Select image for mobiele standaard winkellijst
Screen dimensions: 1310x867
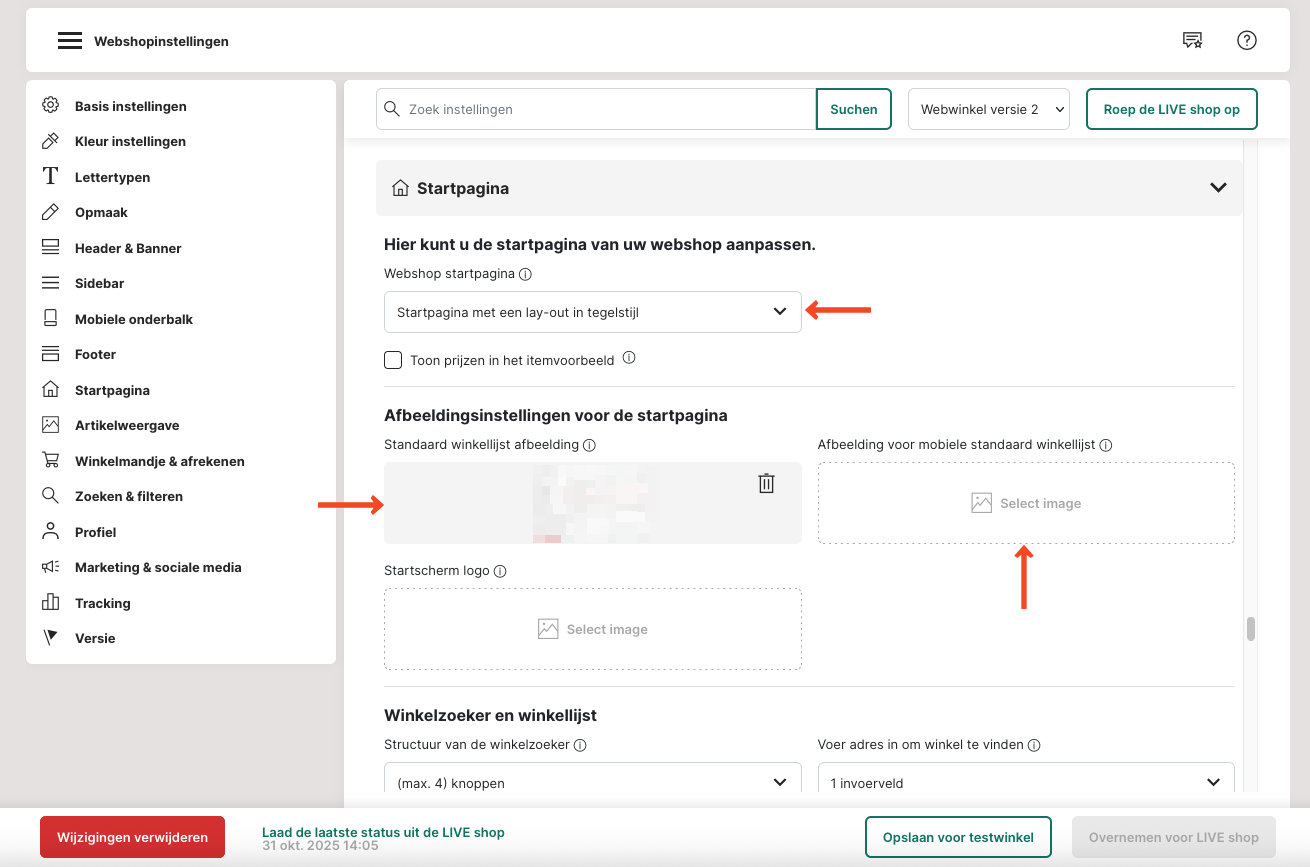click(1026, 503)
